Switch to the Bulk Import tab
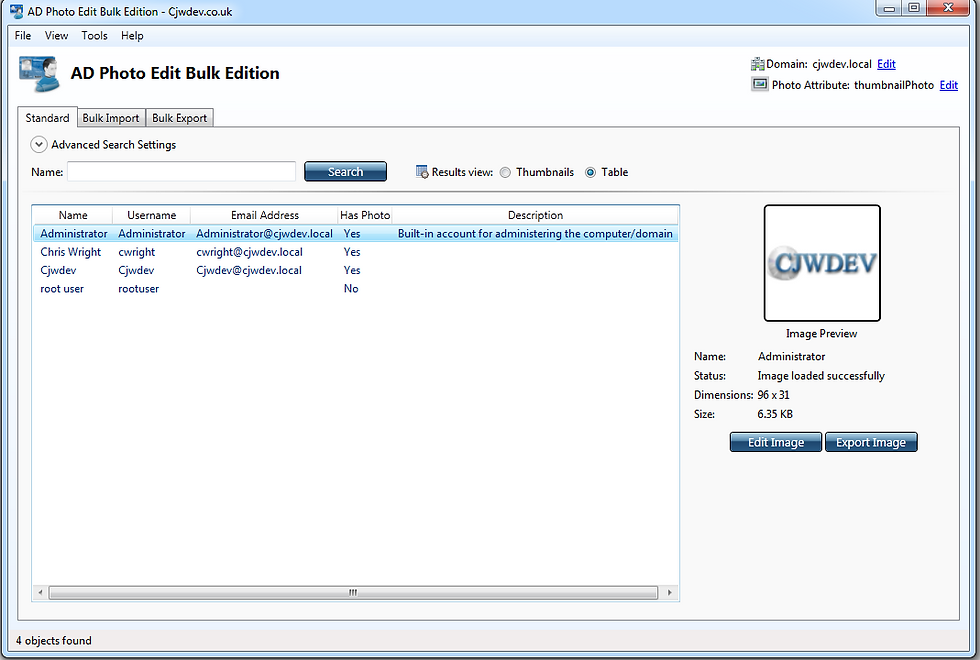The image size is (980, 660). tap(111, 118)
